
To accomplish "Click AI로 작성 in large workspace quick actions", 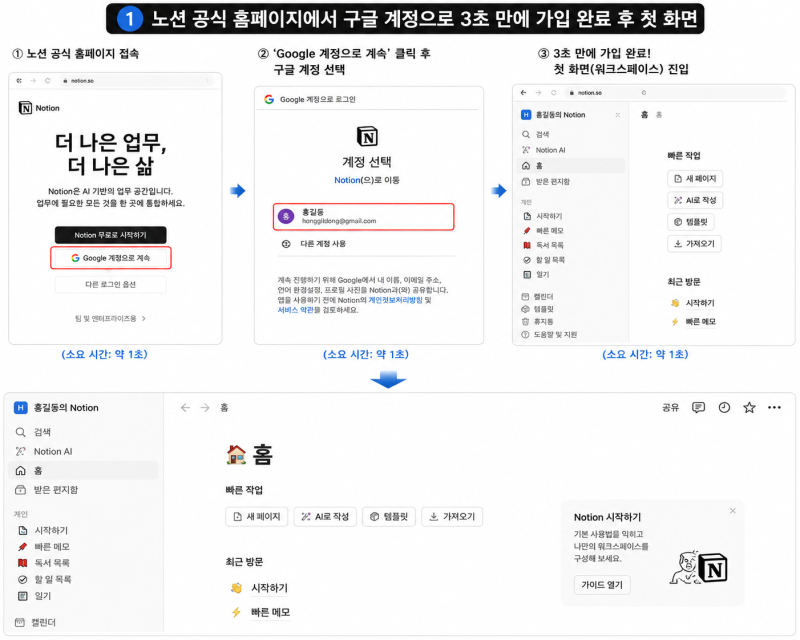I will (325, 517).
